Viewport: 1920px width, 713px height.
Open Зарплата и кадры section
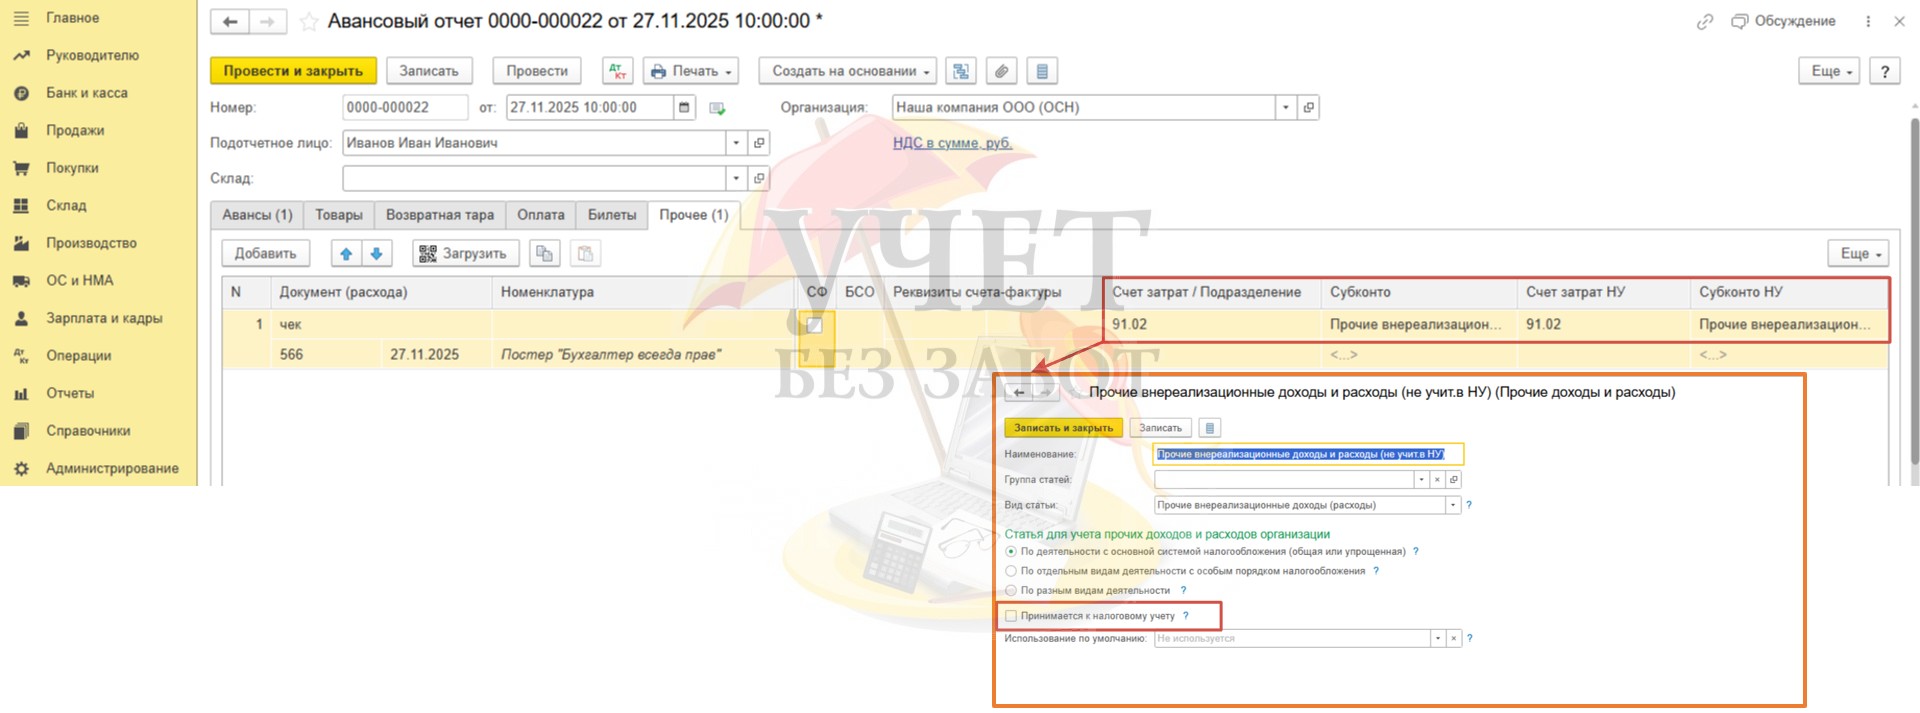104,318
